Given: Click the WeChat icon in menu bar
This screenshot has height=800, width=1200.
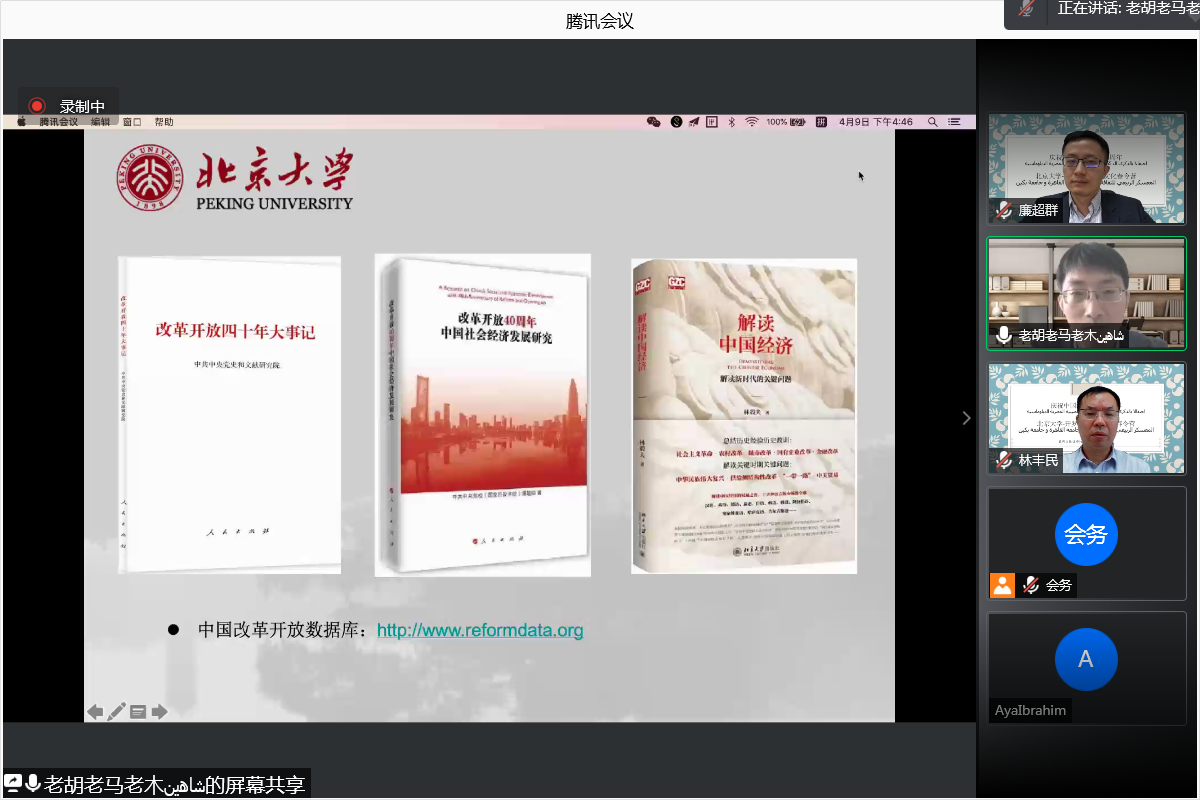Looking at the screenshot, I should tap(654, 122).
